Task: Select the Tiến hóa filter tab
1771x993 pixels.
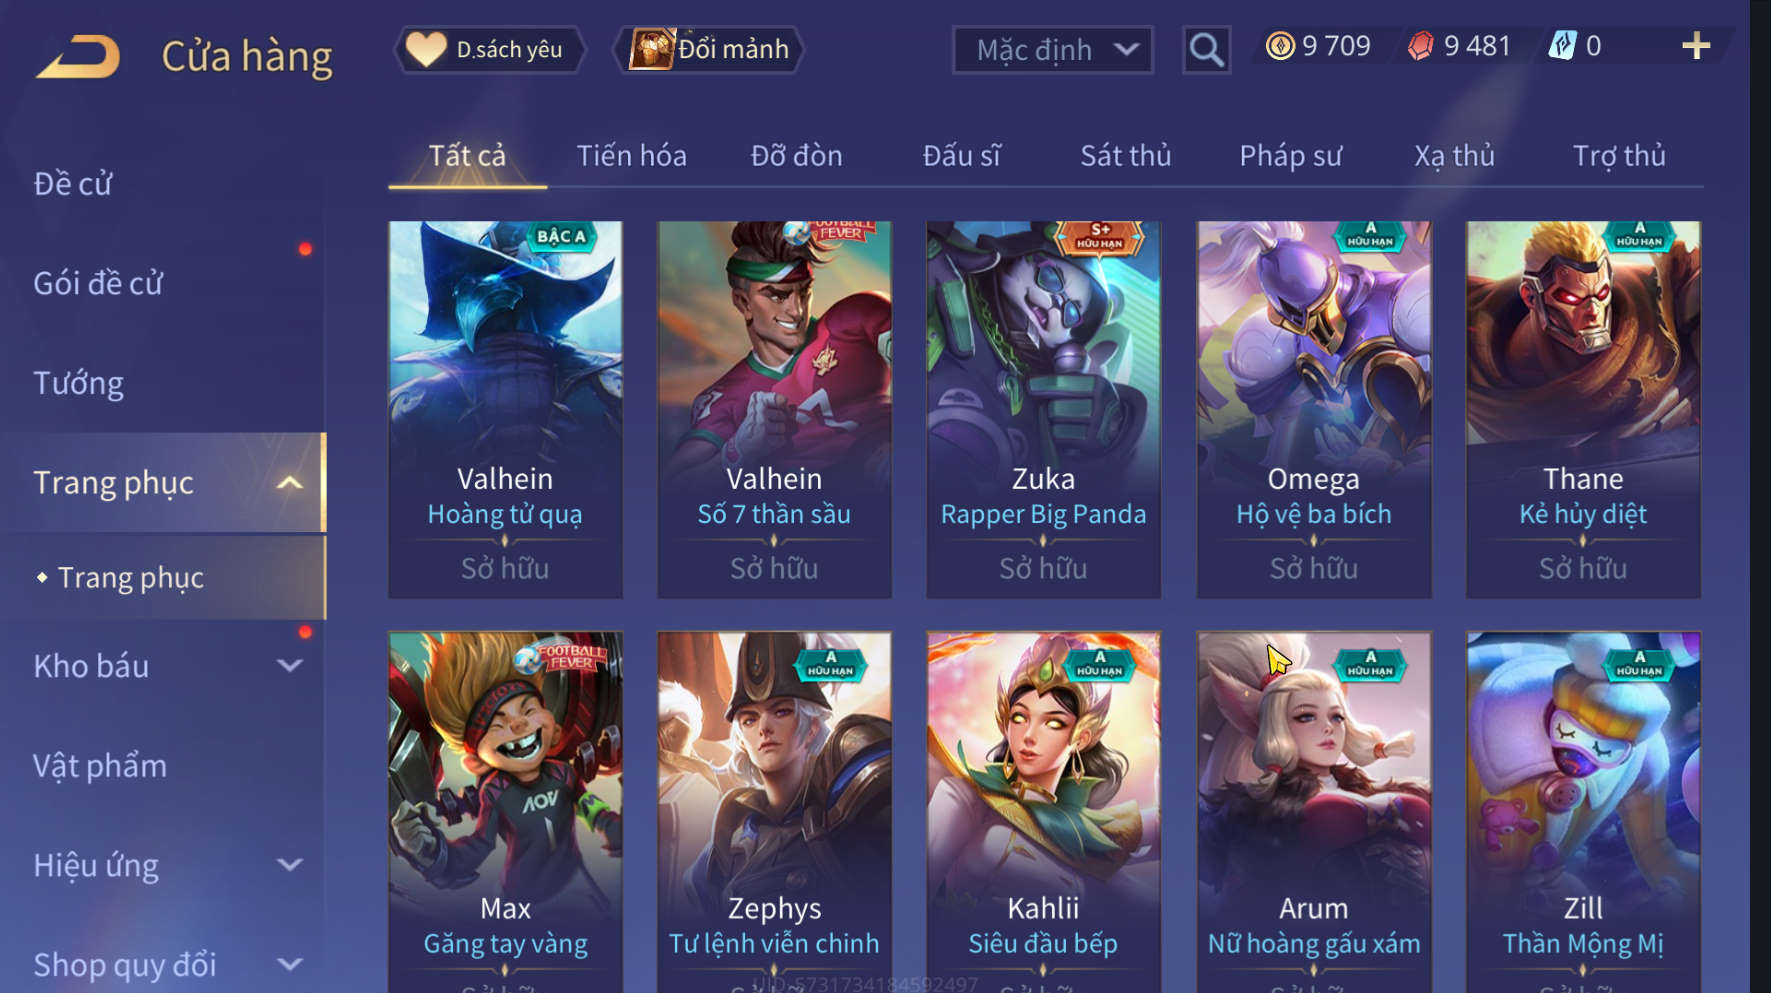Action: point(631,156)
